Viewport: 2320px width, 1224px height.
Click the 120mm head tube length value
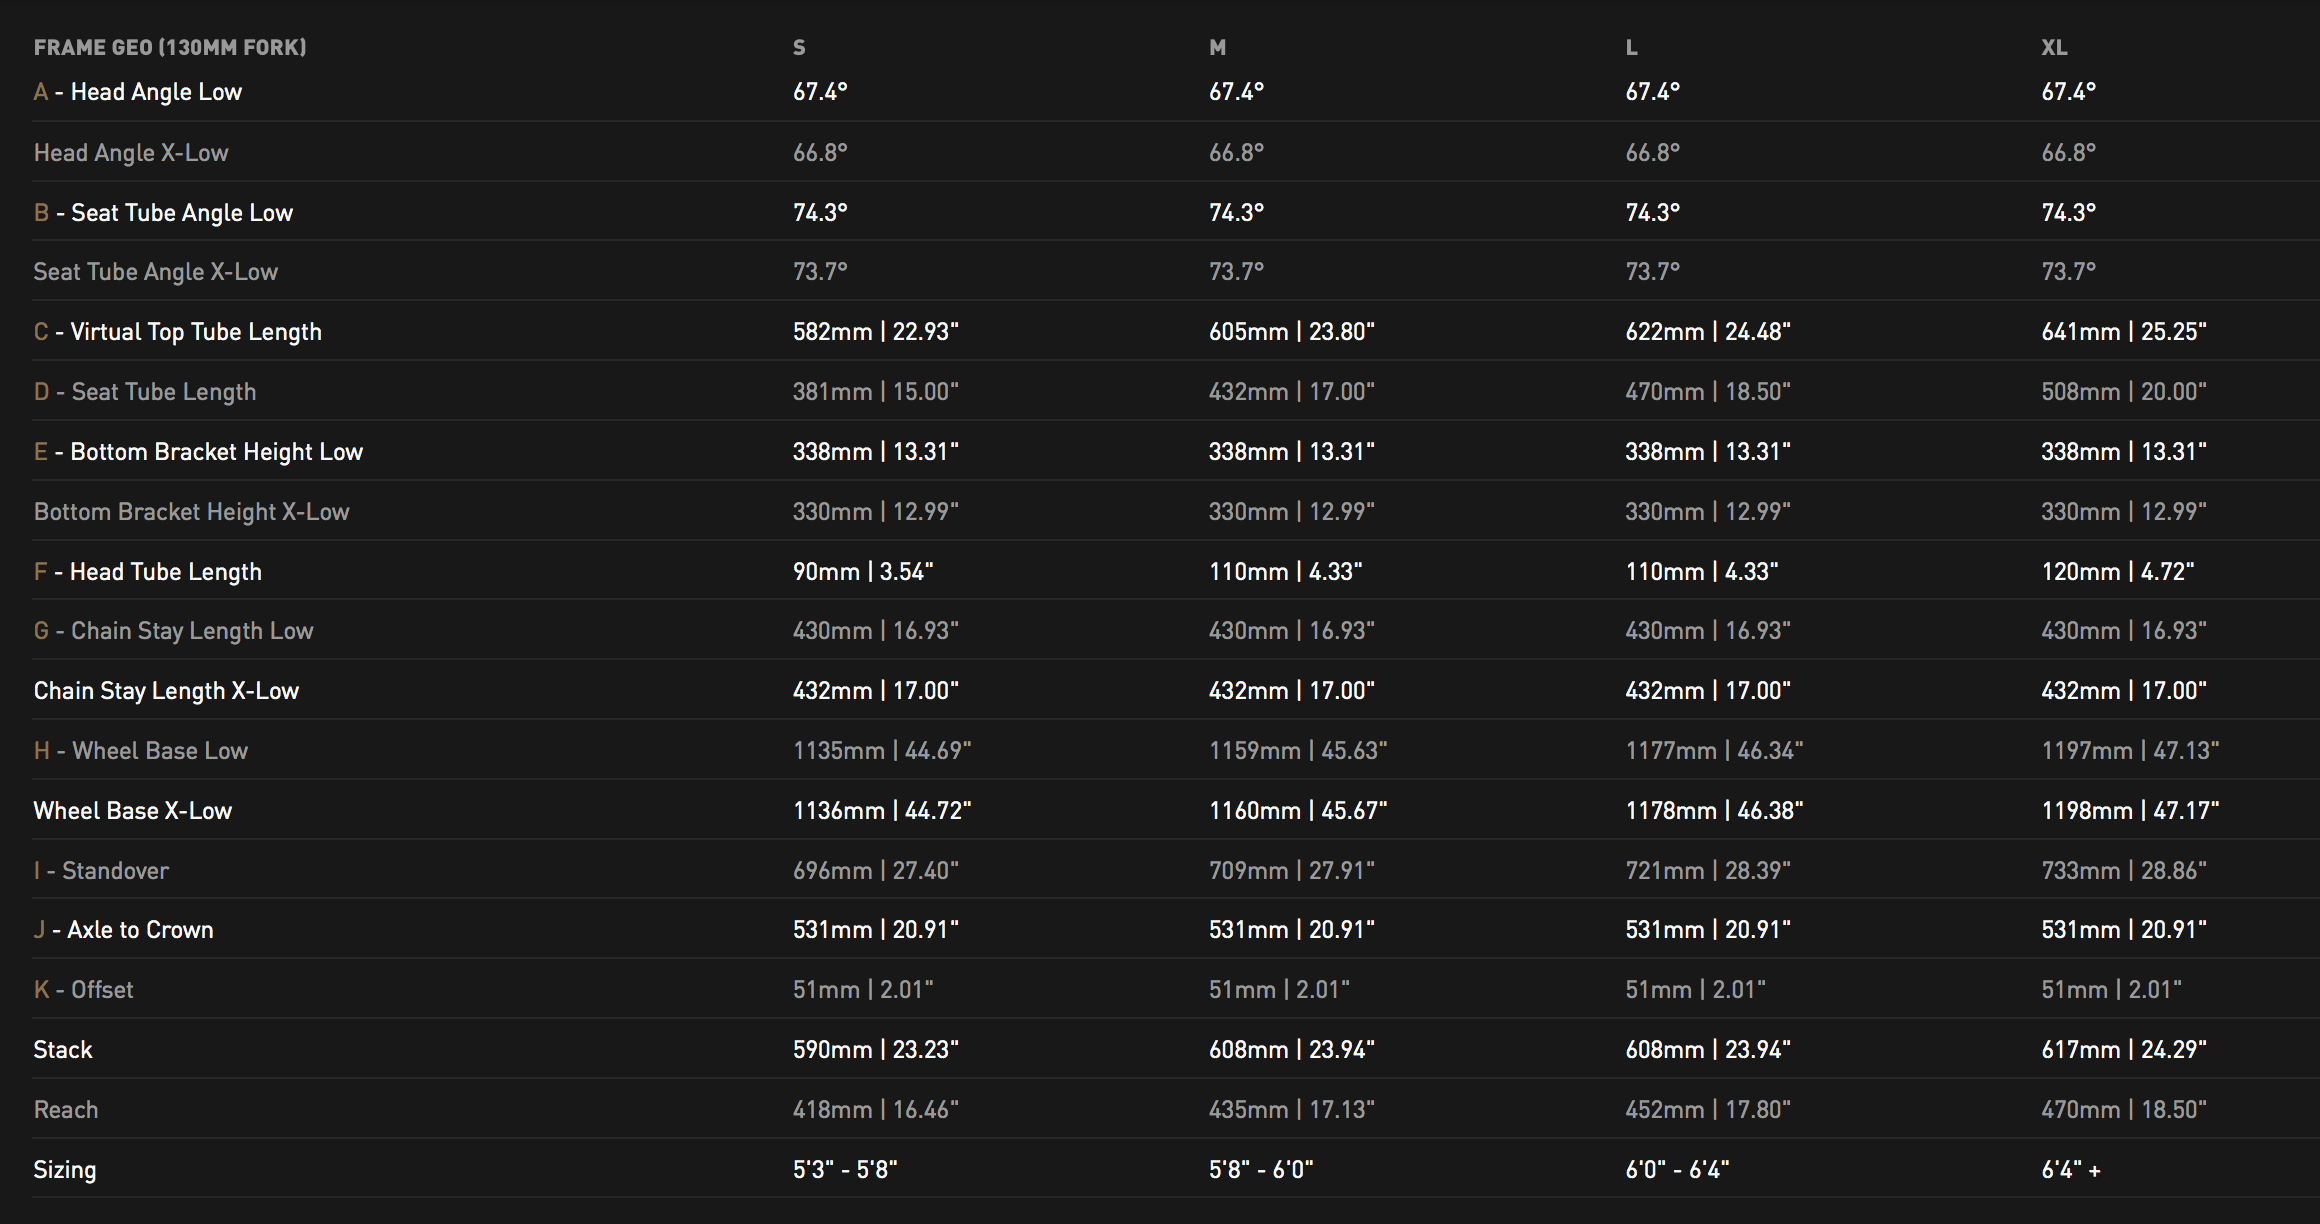[2117, 572]
